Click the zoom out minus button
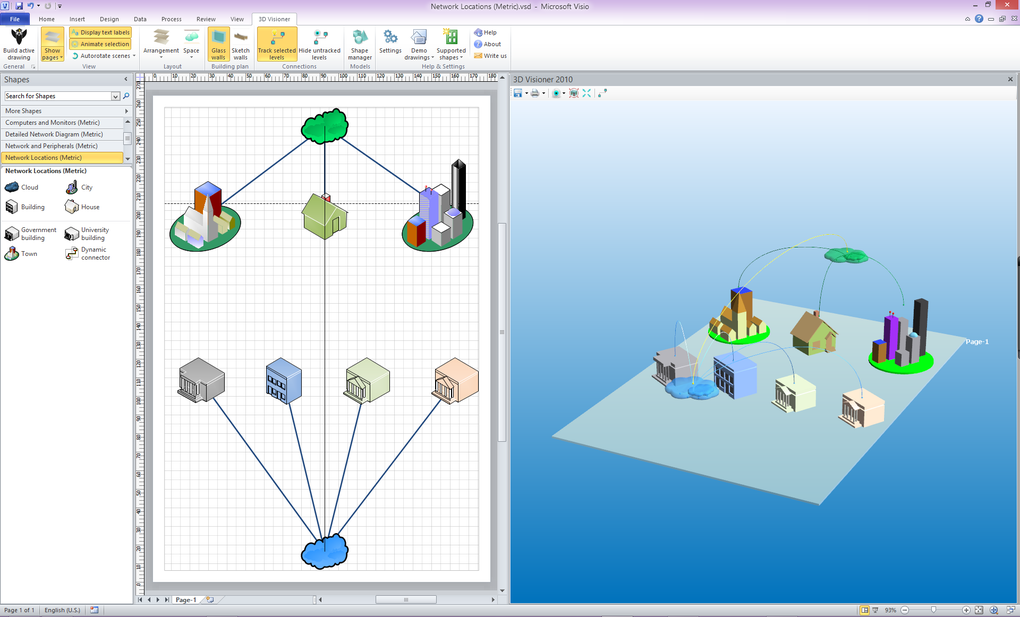Image resolution: width=1020 pixels, height=617 pixels. (904, 610)
